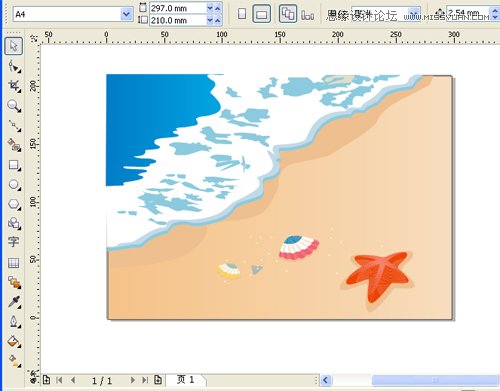Select the Polygon tool

pyautogui.click(x=14, y=204)
